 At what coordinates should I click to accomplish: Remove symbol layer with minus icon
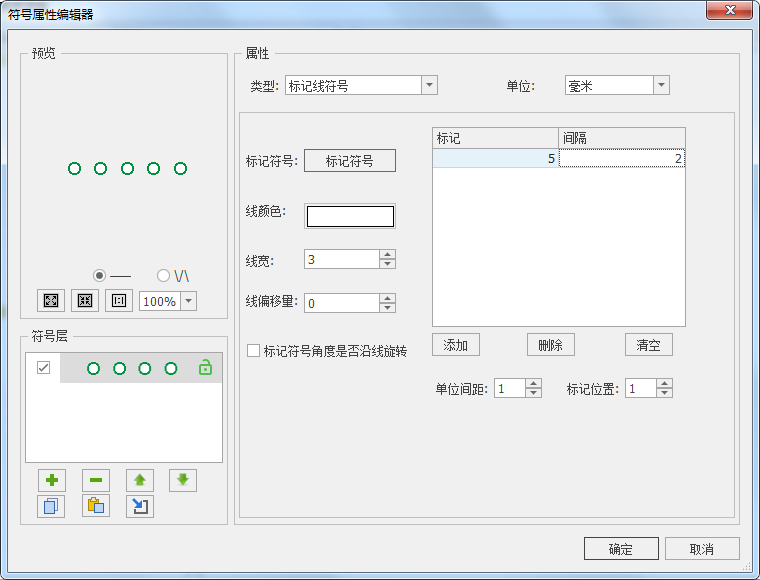click(x=96, y=480)
